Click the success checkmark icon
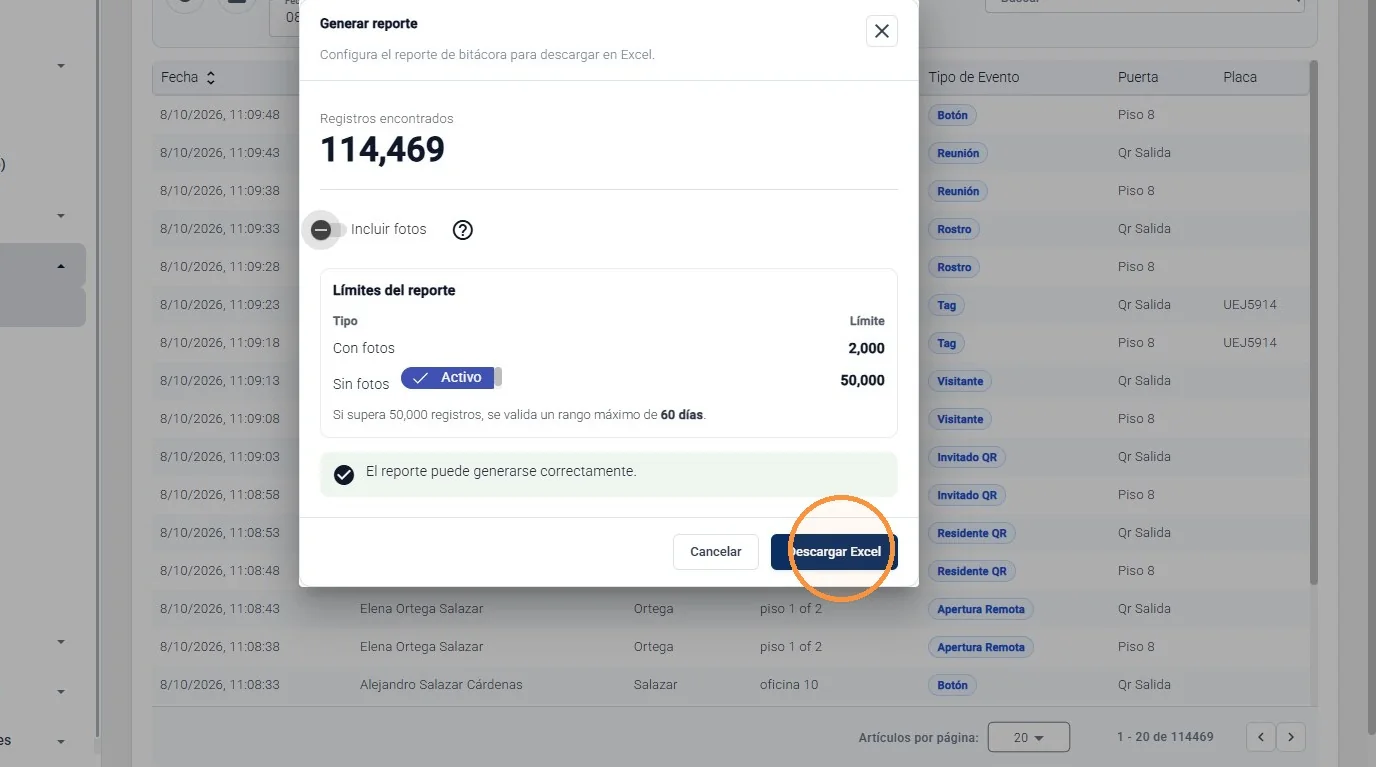Viewport: 1376px width, 767px height. click(344, 475)
